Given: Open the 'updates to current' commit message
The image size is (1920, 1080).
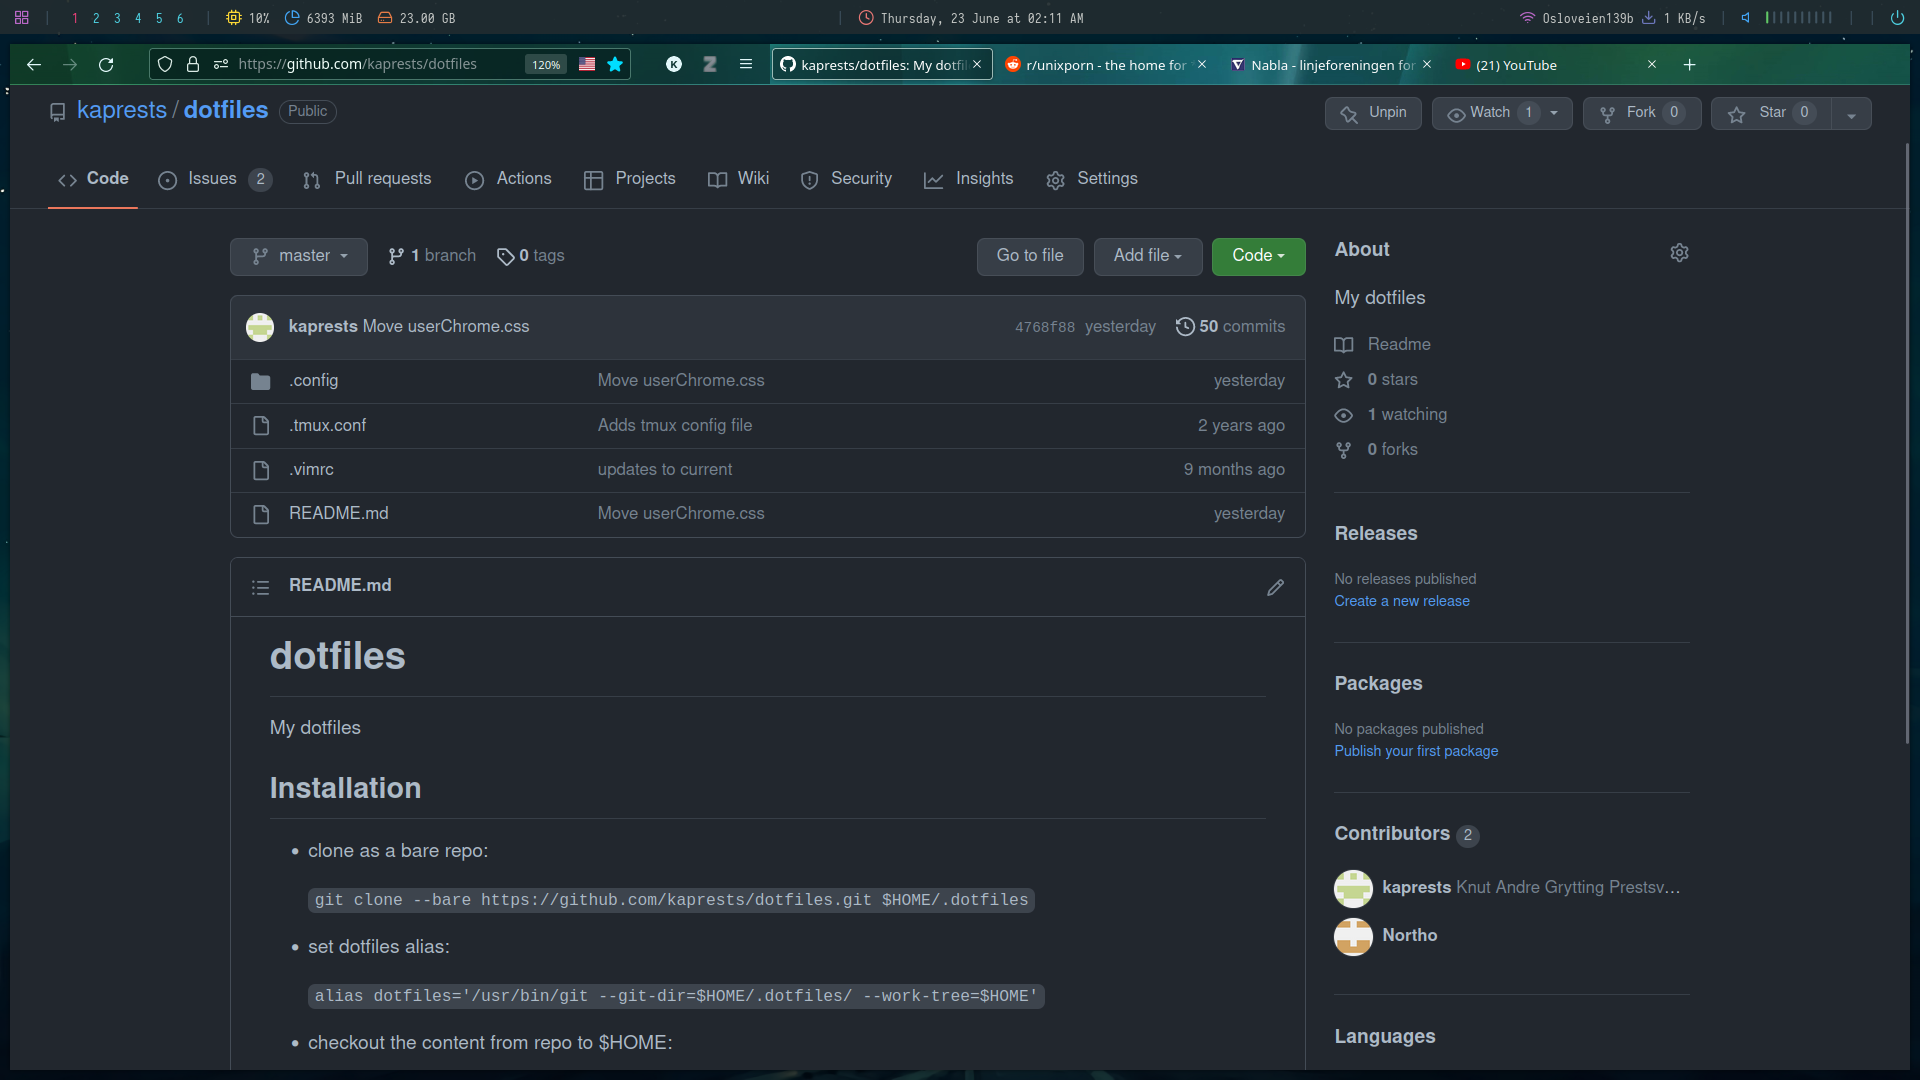Looking at the screenshot, I should point(665,470).
